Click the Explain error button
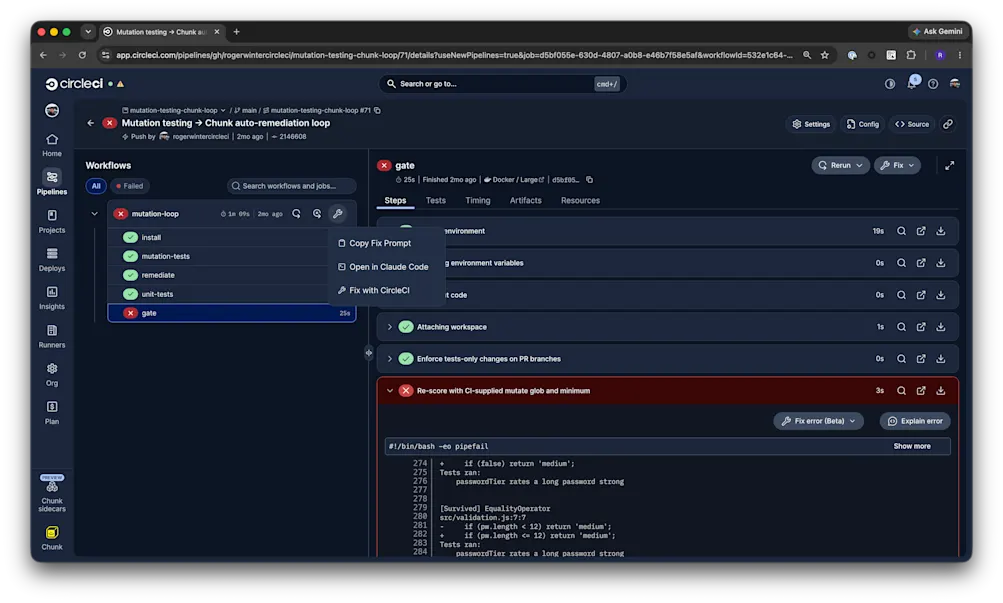1003x603 pixels. (915, 421)
